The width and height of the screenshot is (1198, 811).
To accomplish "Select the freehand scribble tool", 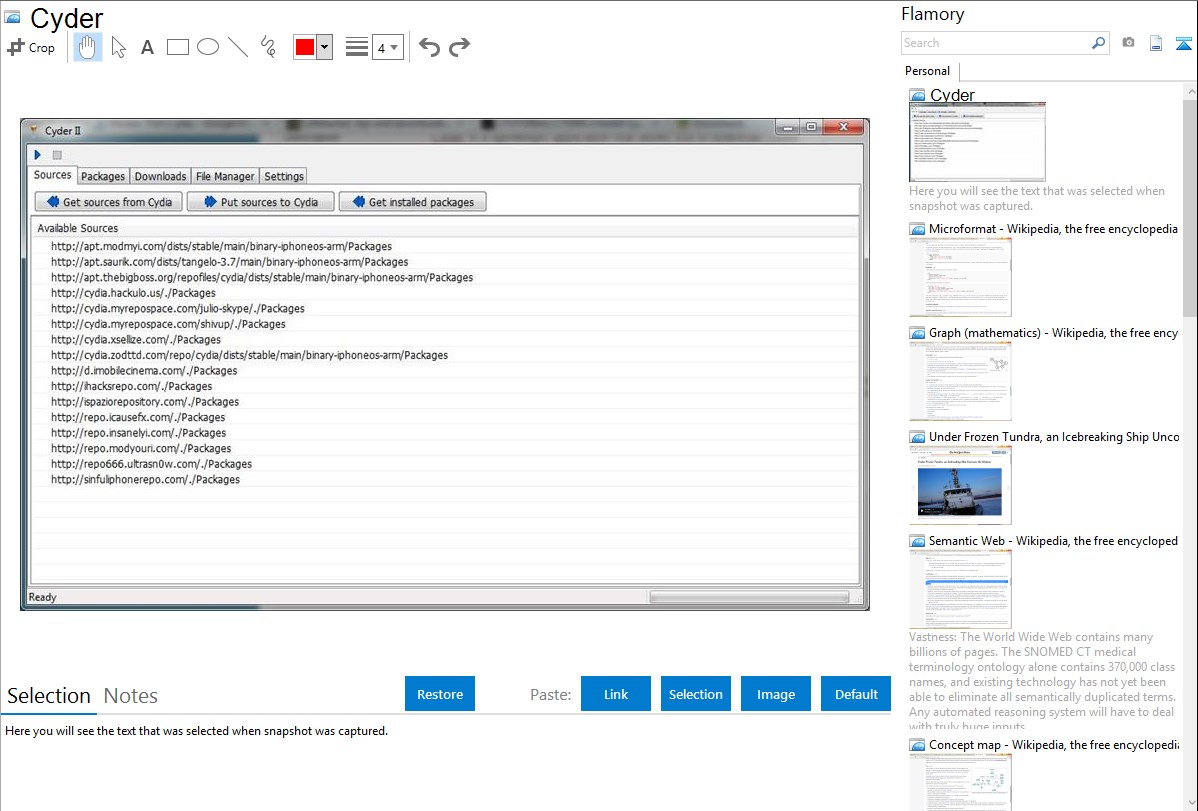I will pyautogui.click(x=268, y=47).
